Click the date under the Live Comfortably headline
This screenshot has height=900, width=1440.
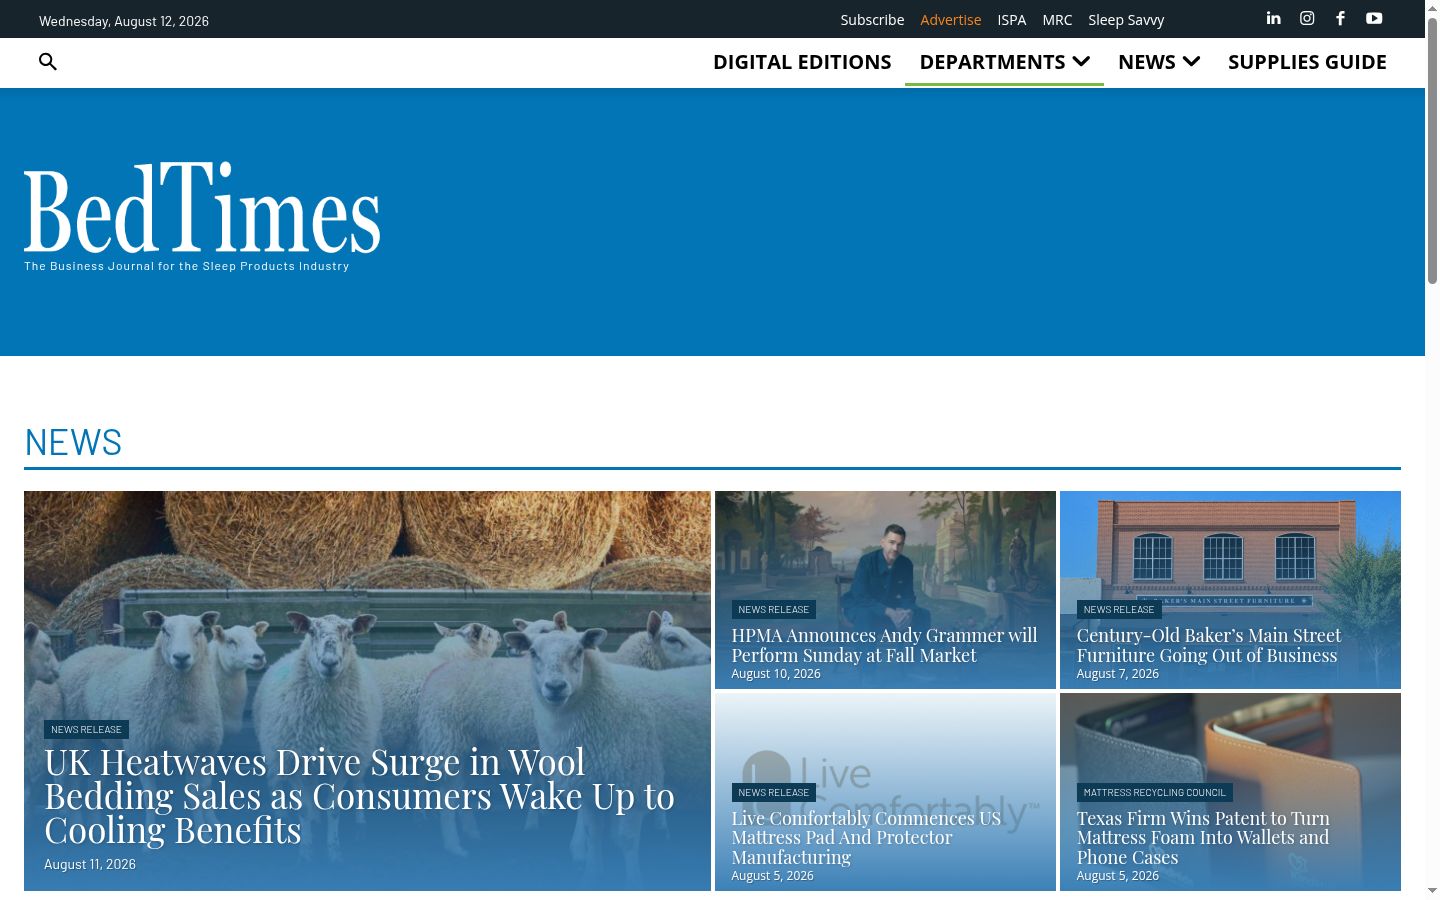pos(772,876)
